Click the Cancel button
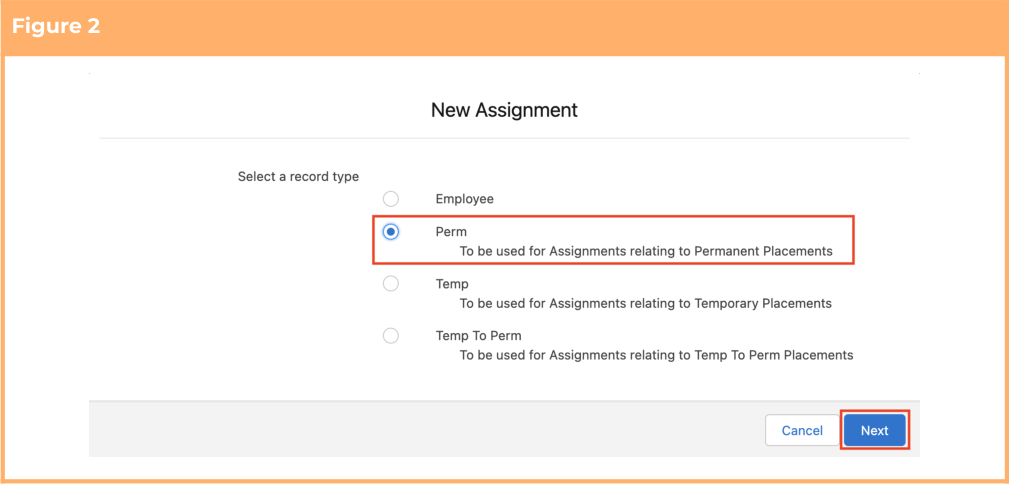1009x484 pixels. 802,431
